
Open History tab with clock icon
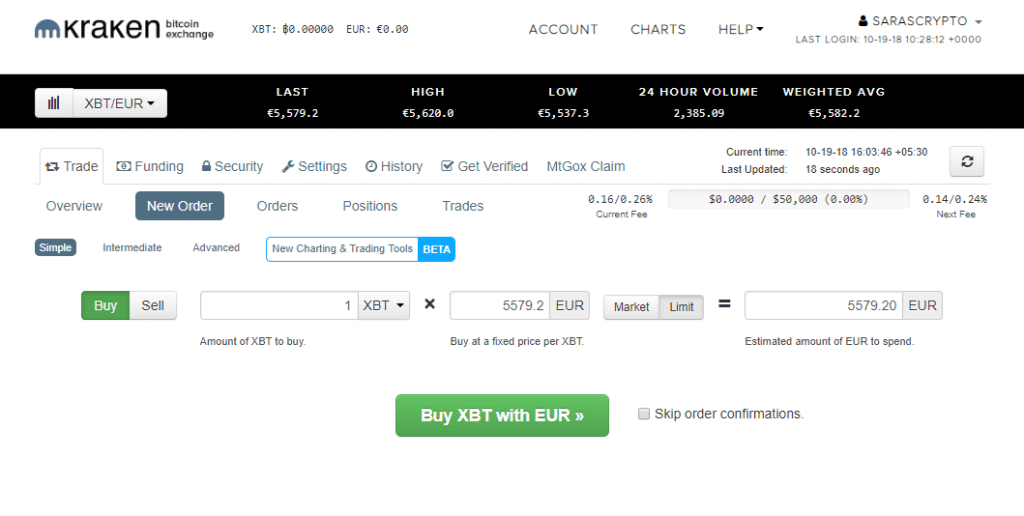(393, 166)
